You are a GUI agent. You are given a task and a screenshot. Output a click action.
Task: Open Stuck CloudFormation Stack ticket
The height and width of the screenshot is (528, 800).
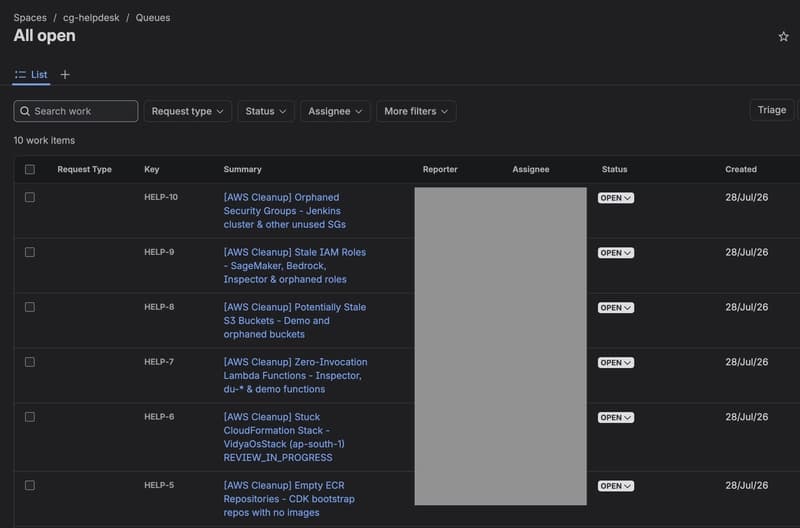click(x=284, y=437)
